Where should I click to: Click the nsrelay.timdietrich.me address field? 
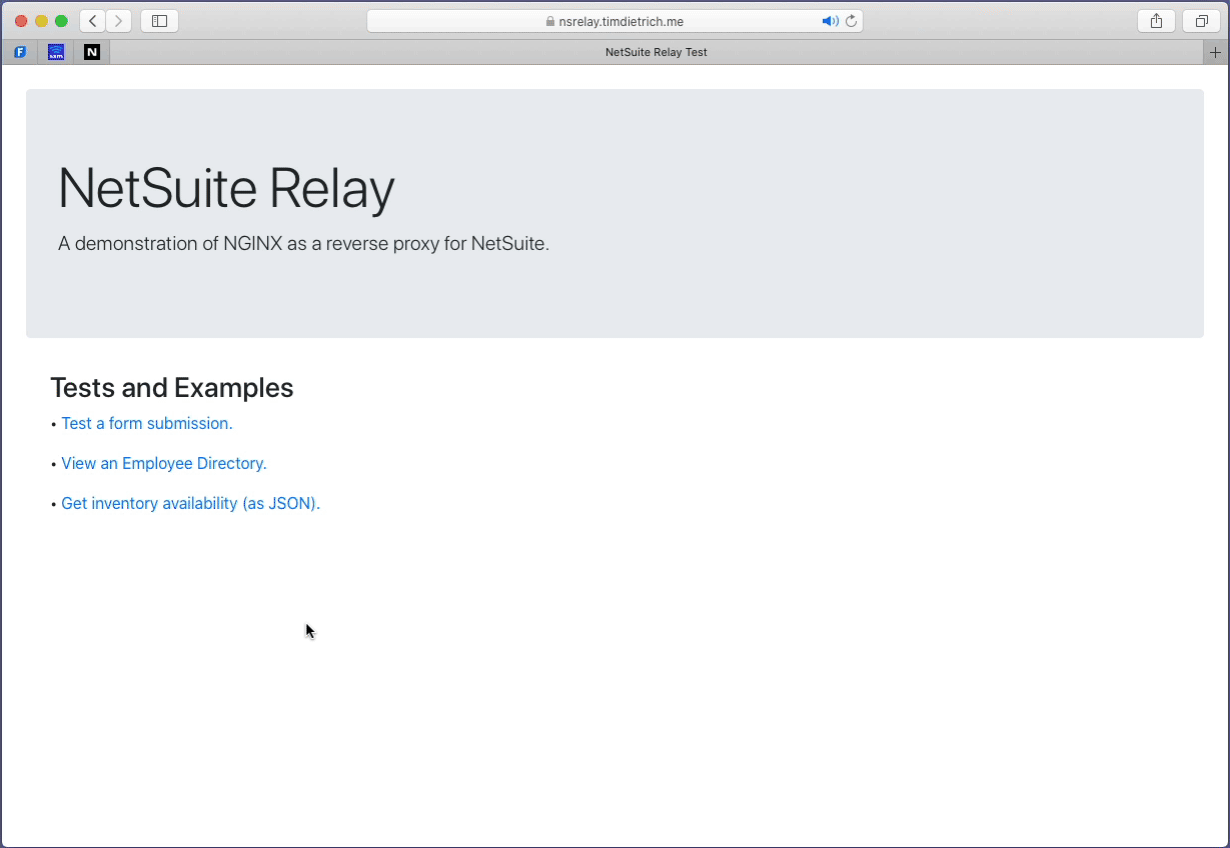(x=615, y=21)
